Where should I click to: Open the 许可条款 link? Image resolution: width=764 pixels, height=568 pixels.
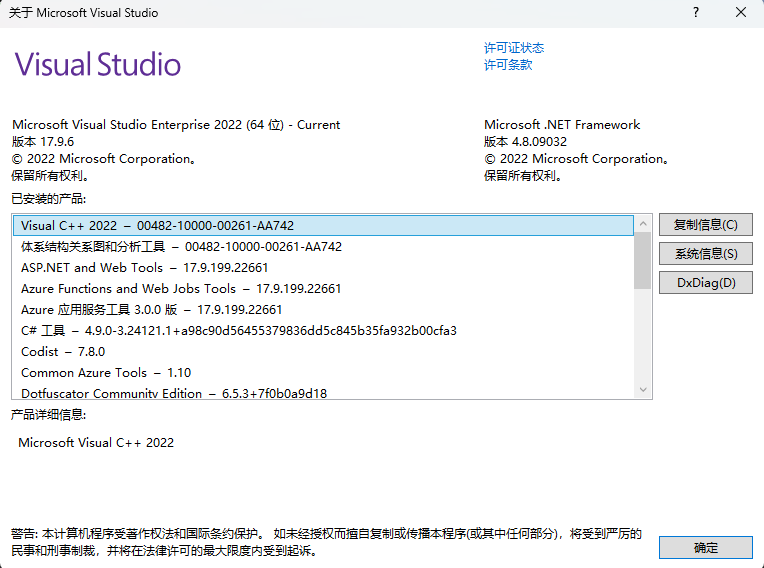[508, 64]
